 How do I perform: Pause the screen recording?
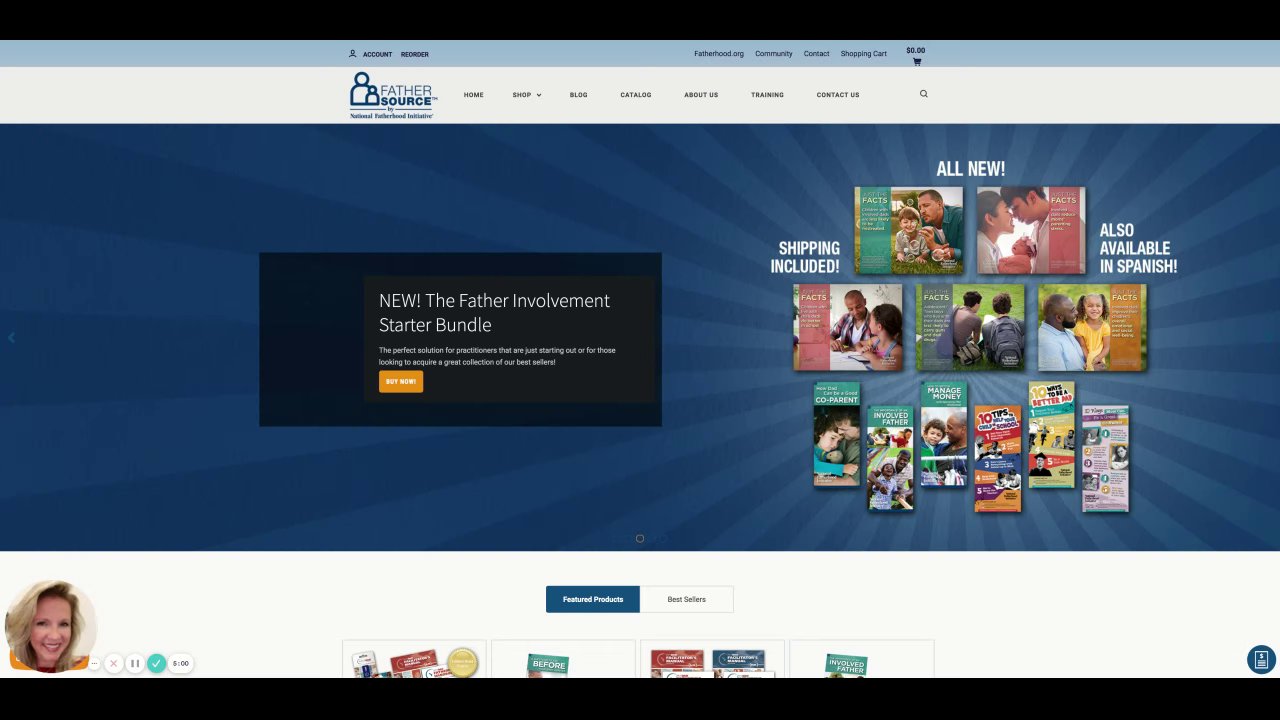click(x=135, y=663)
